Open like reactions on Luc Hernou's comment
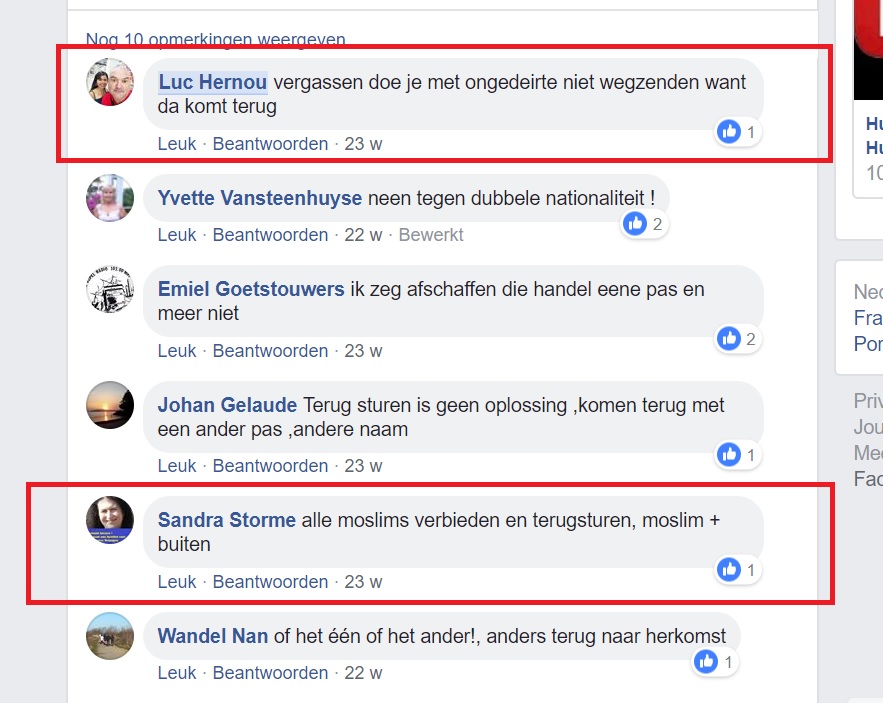This screenshot has height=703, width=883. pos(738,132)
